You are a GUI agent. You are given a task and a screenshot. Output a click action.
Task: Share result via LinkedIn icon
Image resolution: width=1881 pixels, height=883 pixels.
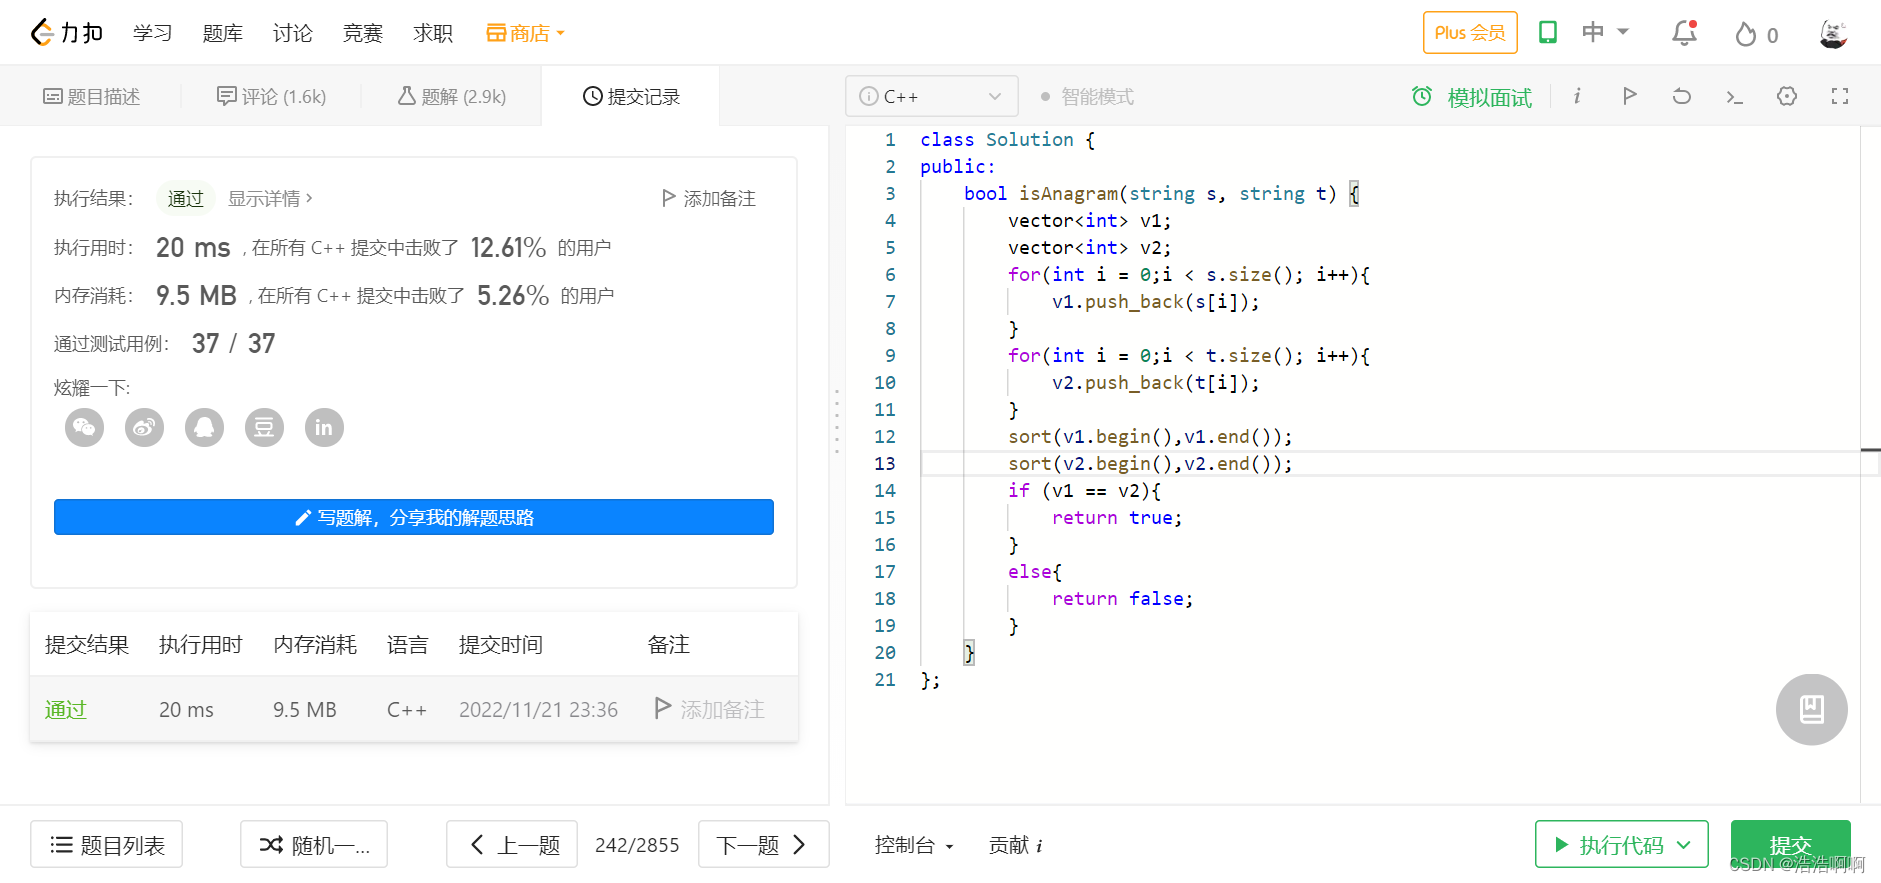(x=324, y=428)
